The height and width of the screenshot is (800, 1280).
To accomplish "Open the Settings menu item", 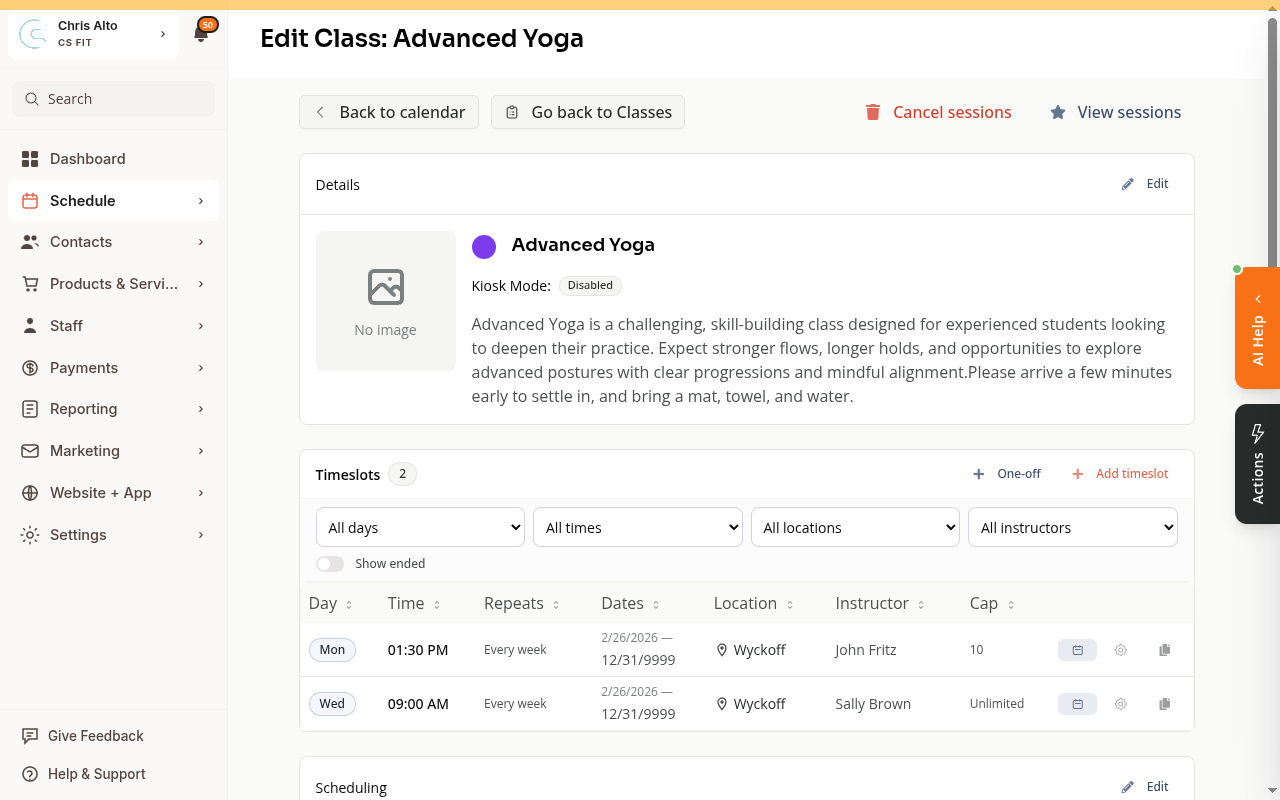I will pos(113,535).
